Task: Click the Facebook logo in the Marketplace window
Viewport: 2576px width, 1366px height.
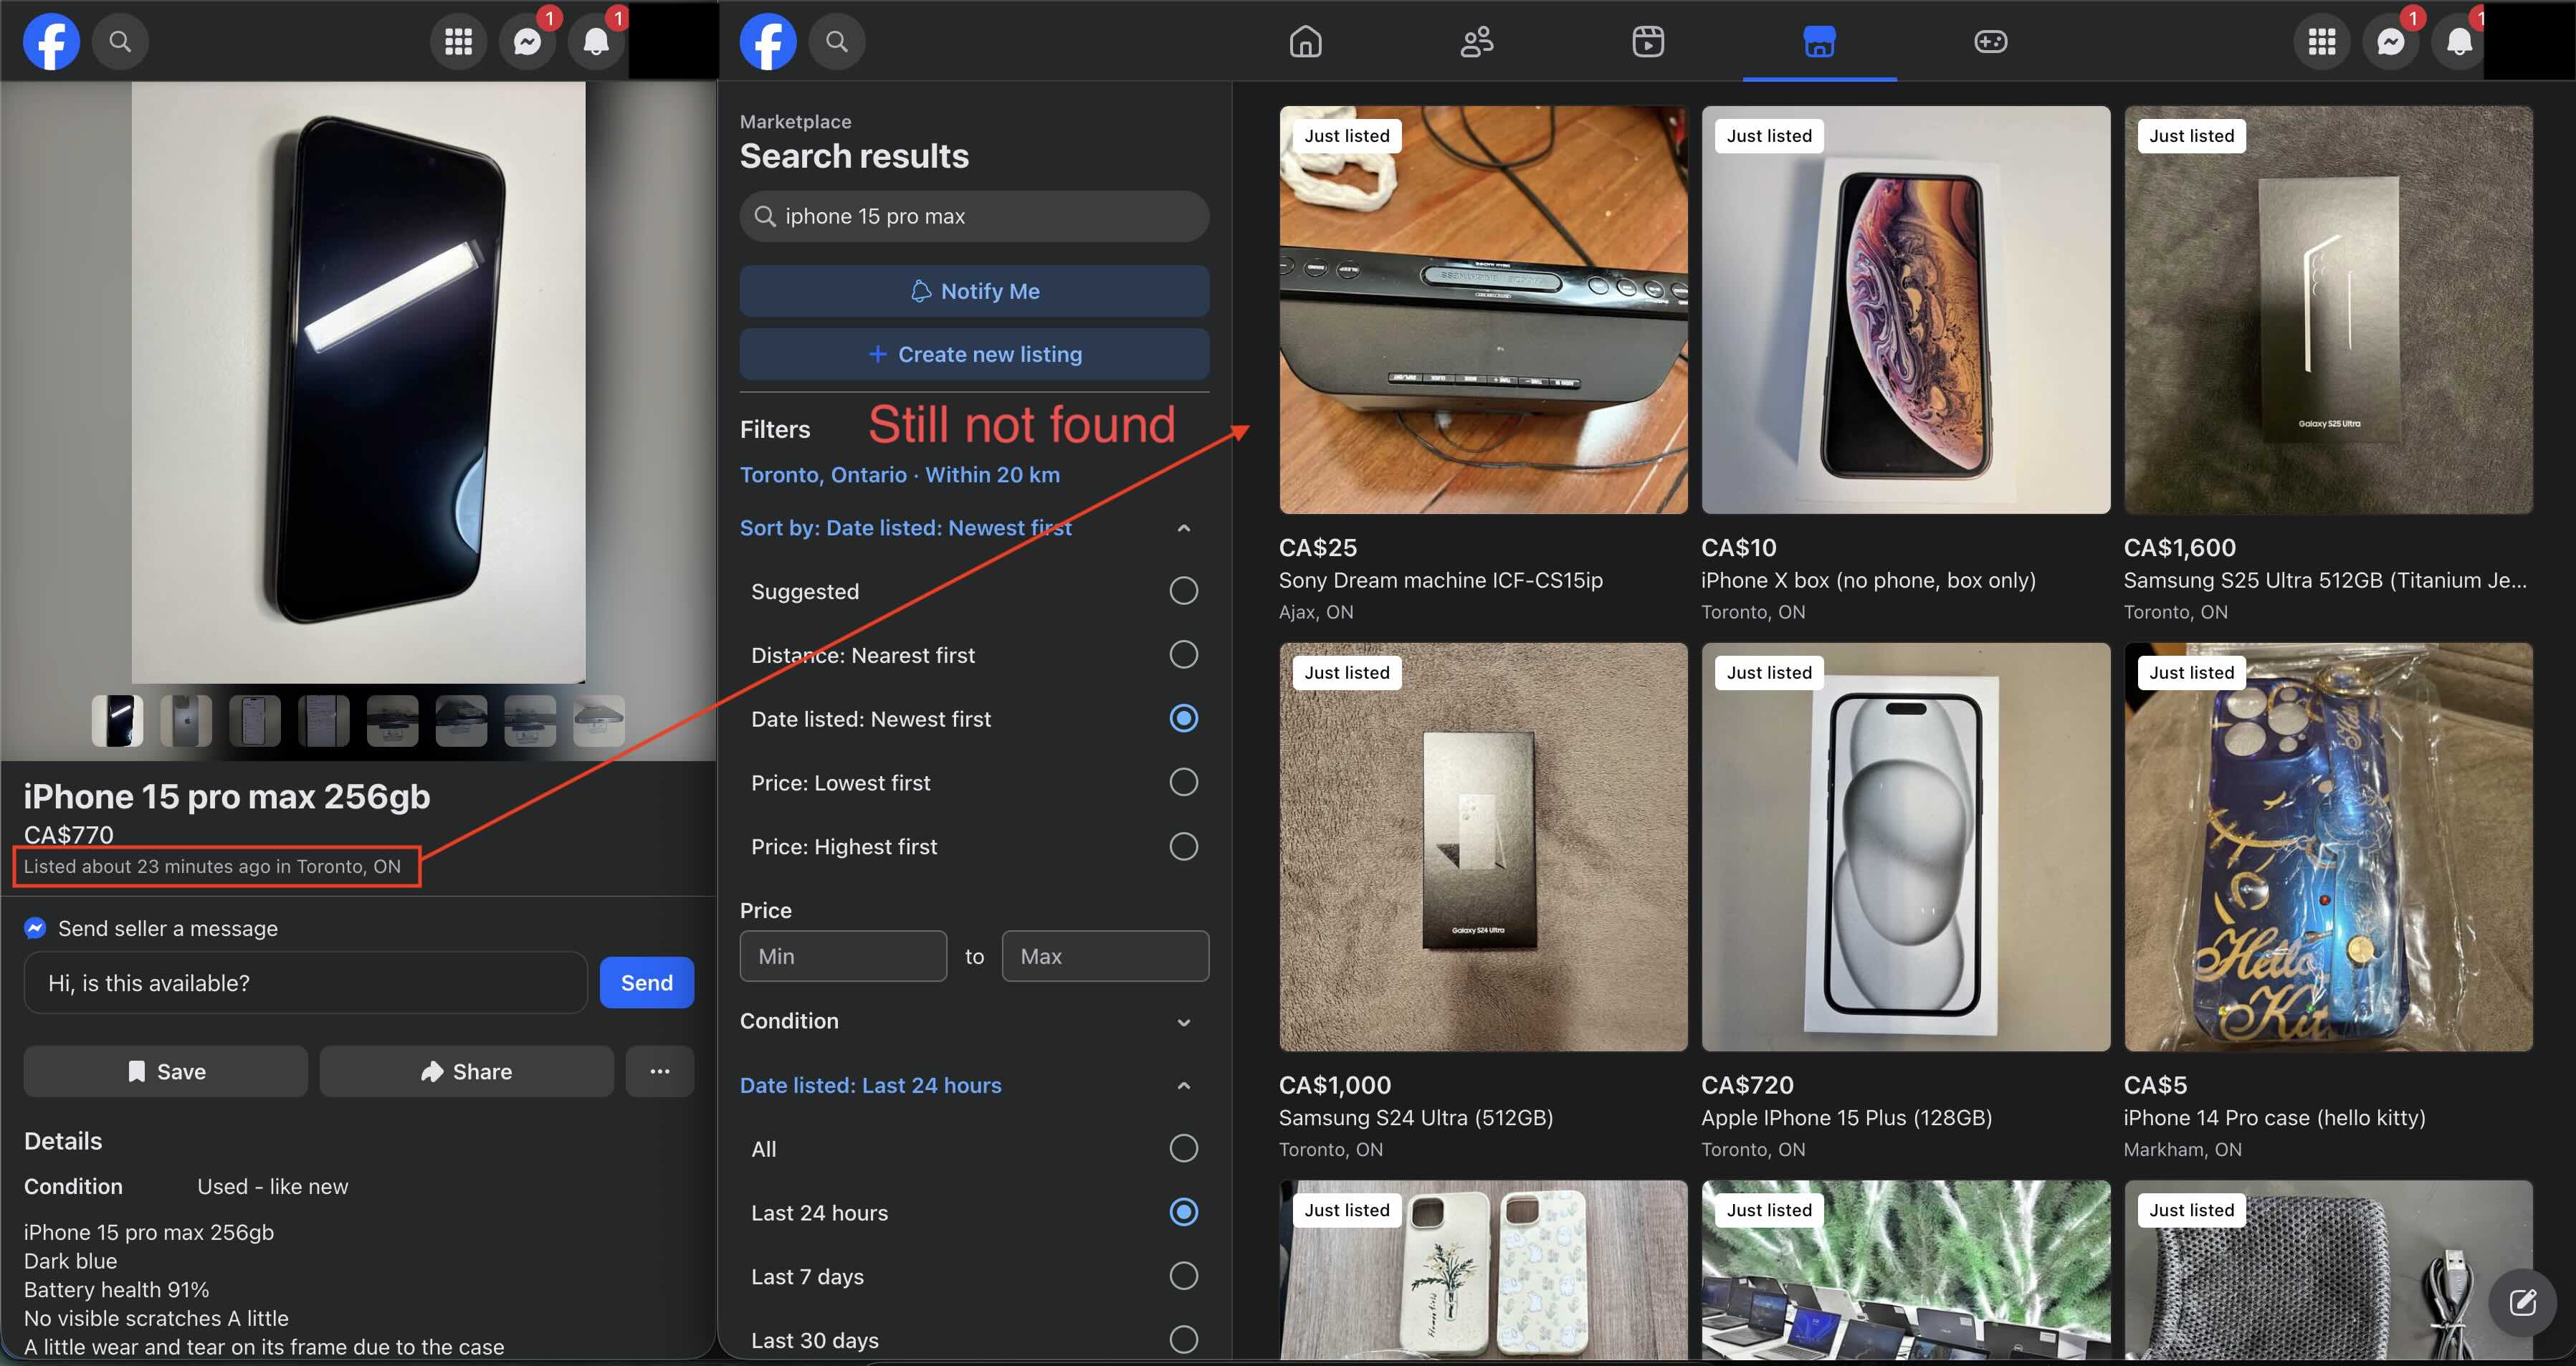Action: (768, 41)
